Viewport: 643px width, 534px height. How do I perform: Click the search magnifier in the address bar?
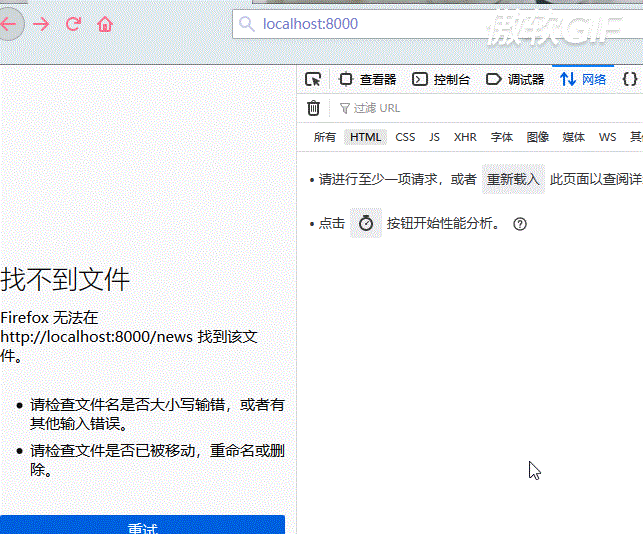(247, 24)
